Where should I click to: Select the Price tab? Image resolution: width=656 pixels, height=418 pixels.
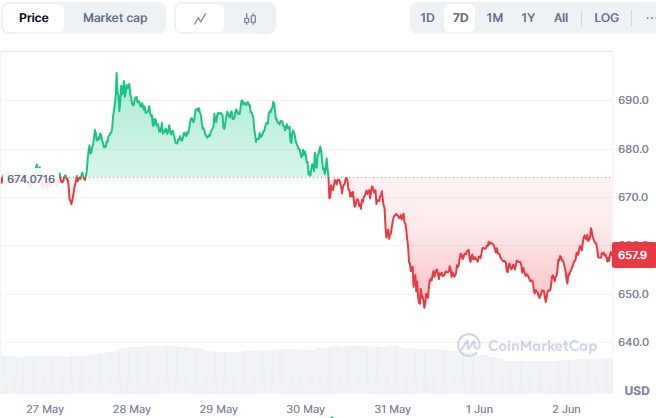pos(33,18)
